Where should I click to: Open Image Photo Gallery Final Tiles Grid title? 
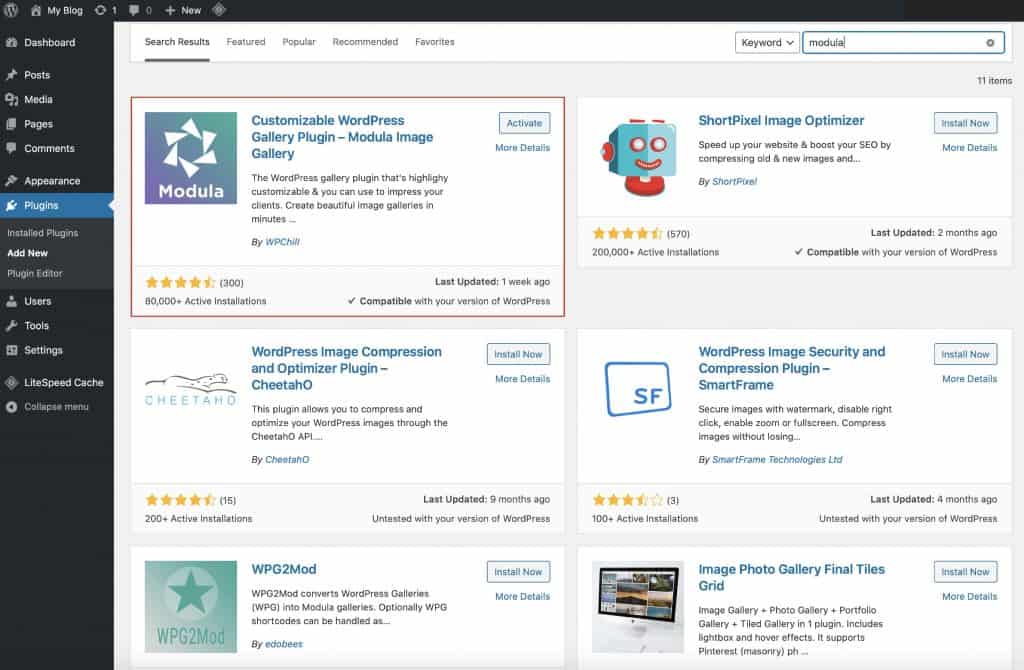[792, 577]
